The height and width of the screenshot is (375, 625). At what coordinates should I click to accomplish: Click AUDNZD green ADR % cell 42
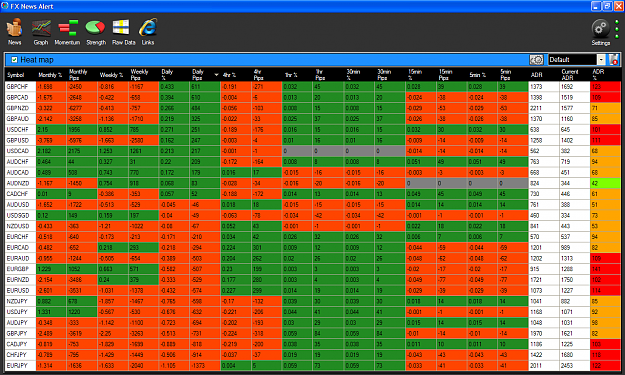click(x=605, y=183)
